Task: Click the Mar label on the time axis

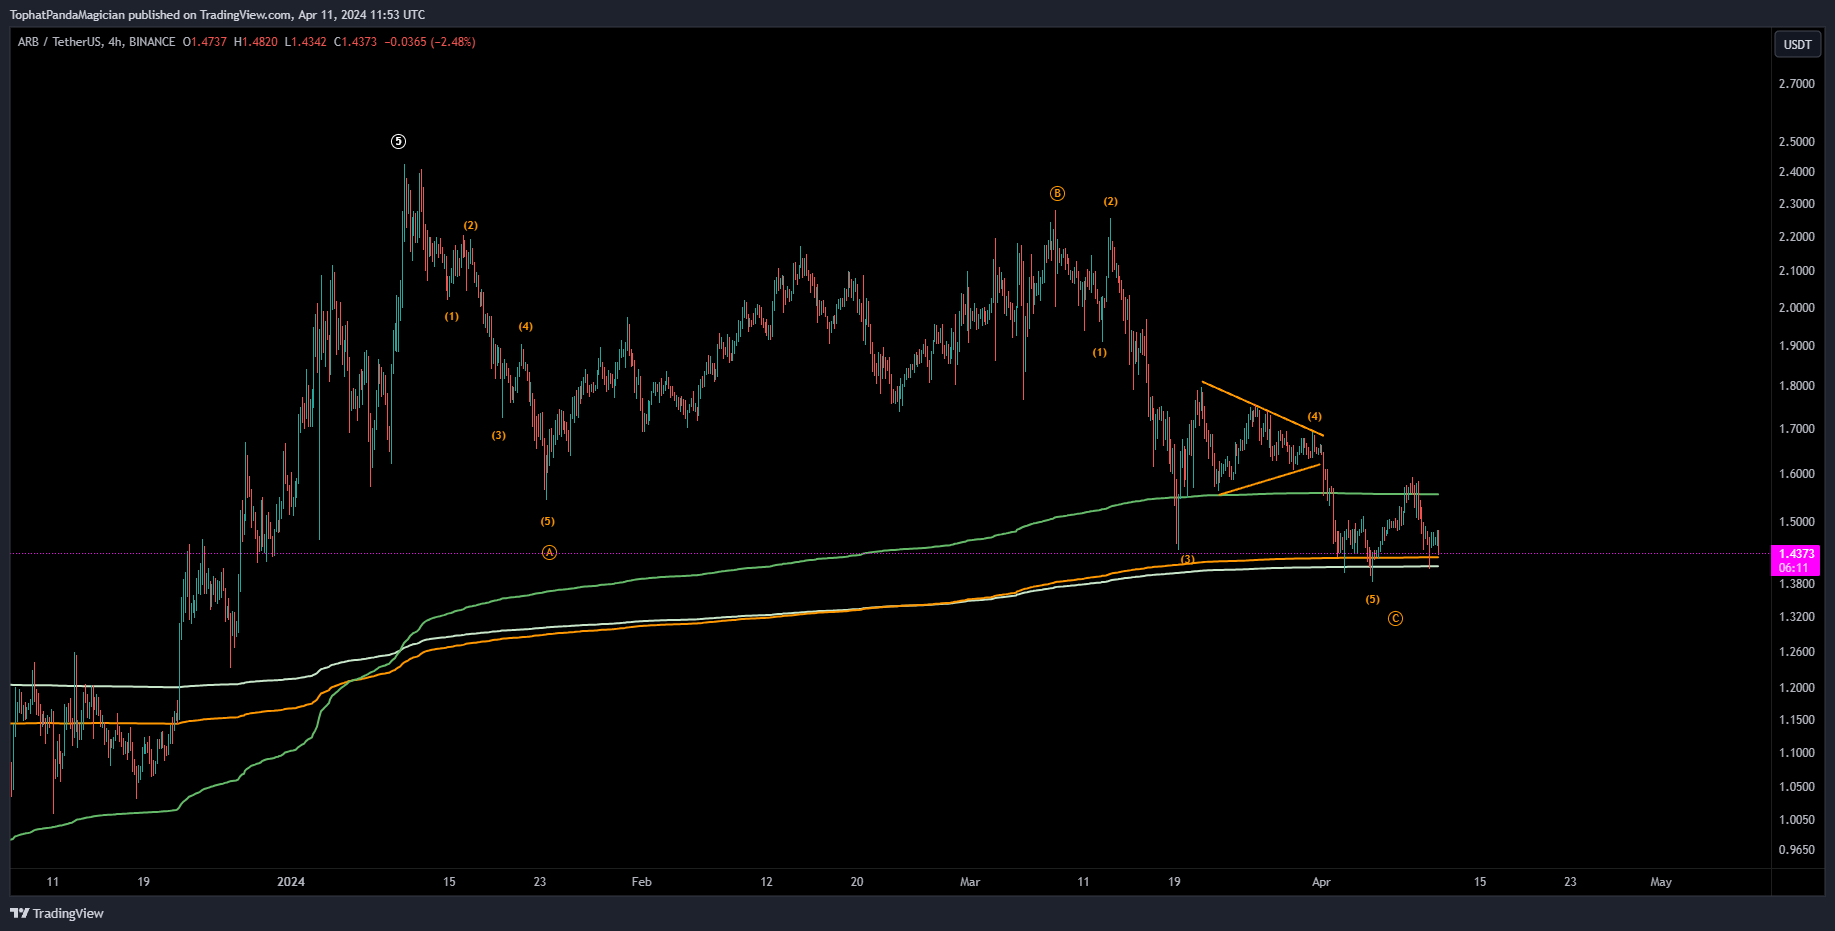Action: [x=970, y=882]
